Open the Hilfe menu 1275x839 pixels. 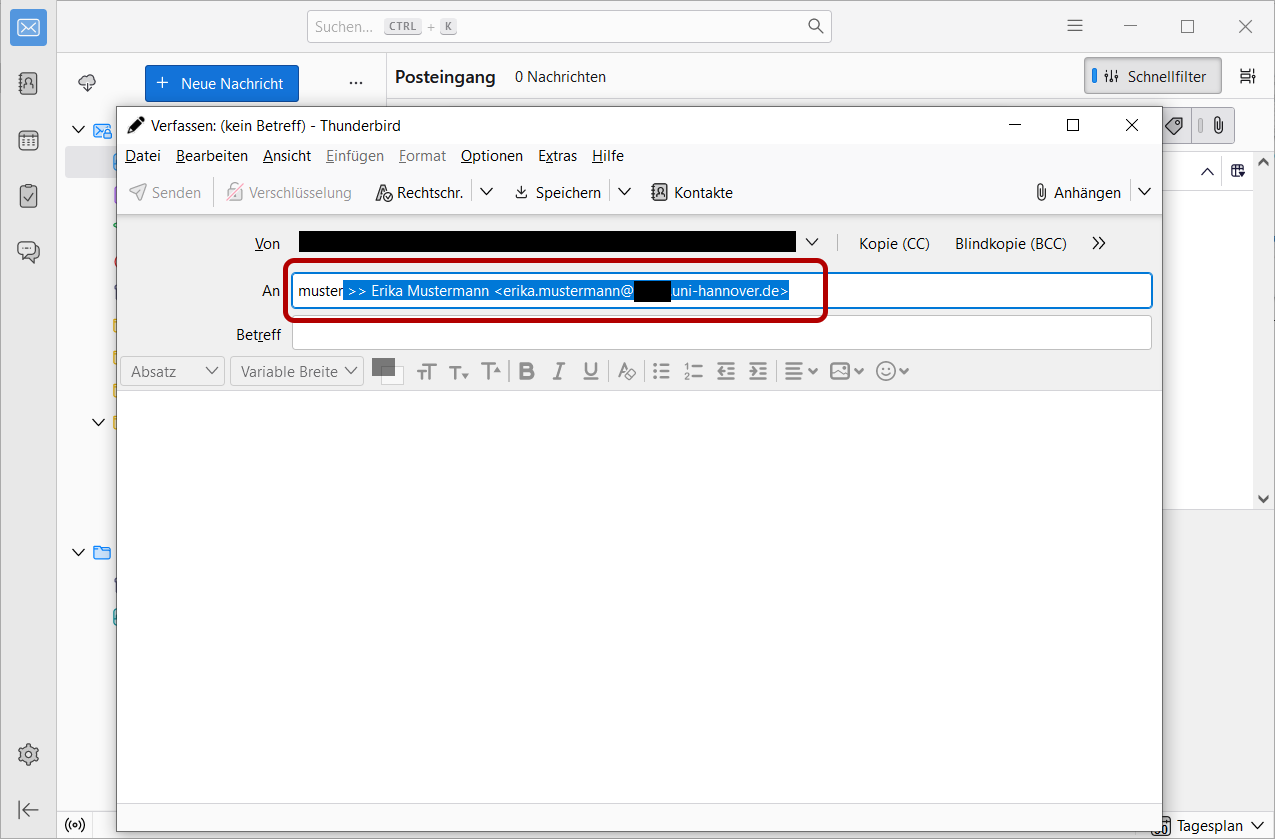coord(608,156)
